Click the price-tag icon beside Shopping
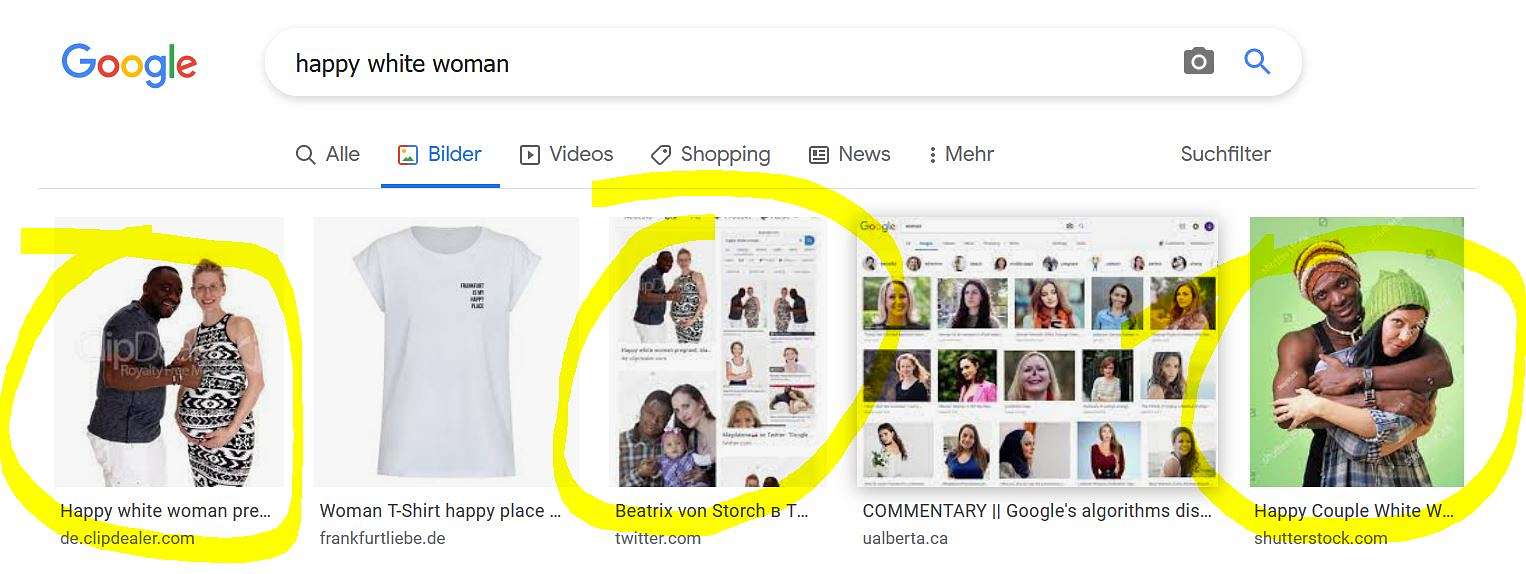 point(660,155)
